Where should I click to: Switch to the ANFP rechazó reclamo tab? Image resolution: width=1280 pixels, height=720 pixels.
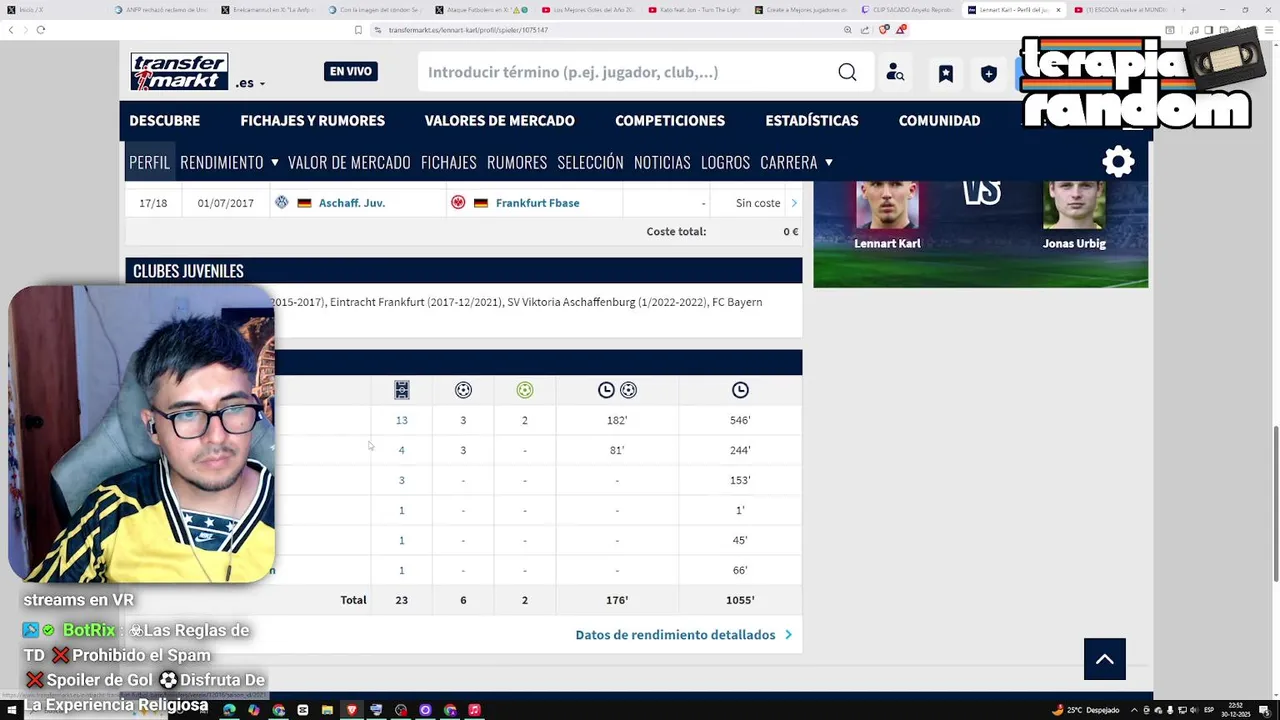tap(160, 10)
